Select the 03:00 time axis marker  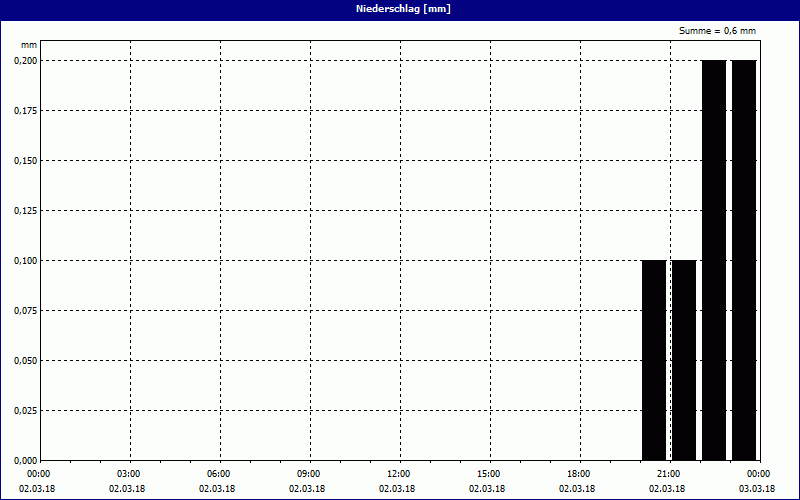point(128,473)
